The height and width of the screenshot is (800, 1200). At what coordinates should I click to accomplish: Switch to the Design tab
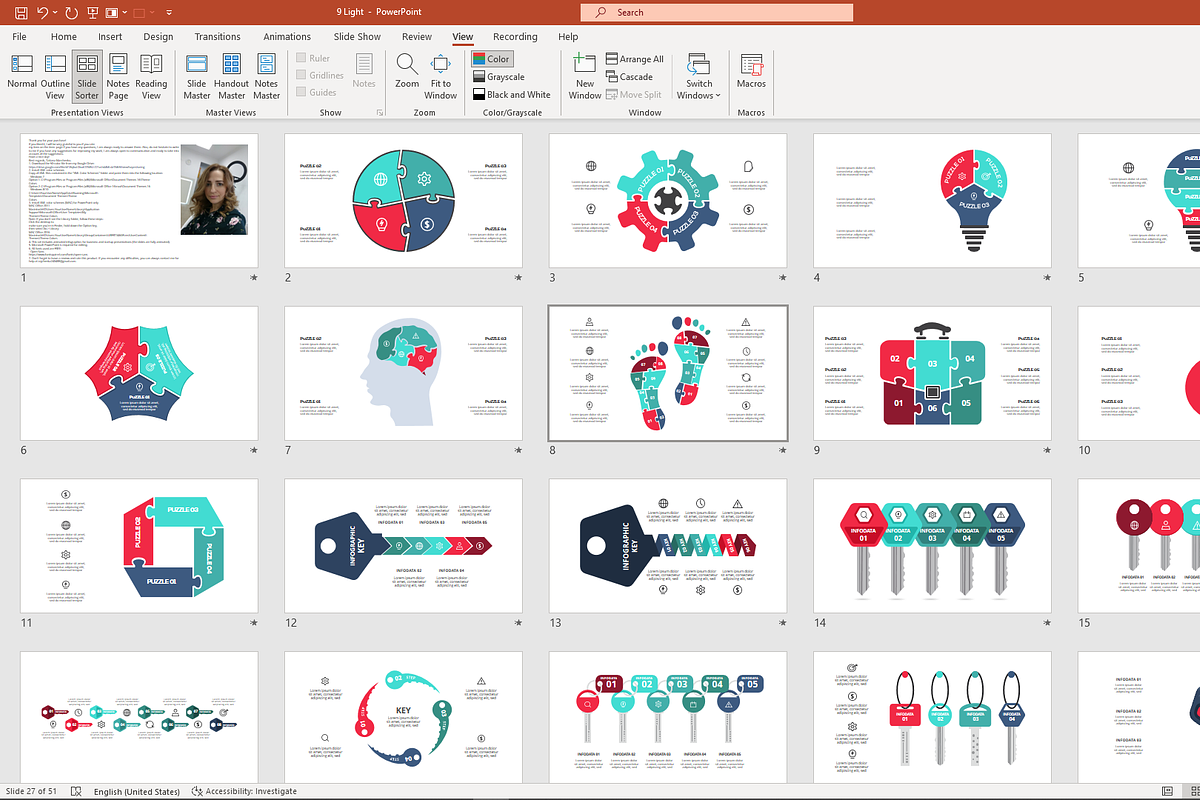pos(158,37)
